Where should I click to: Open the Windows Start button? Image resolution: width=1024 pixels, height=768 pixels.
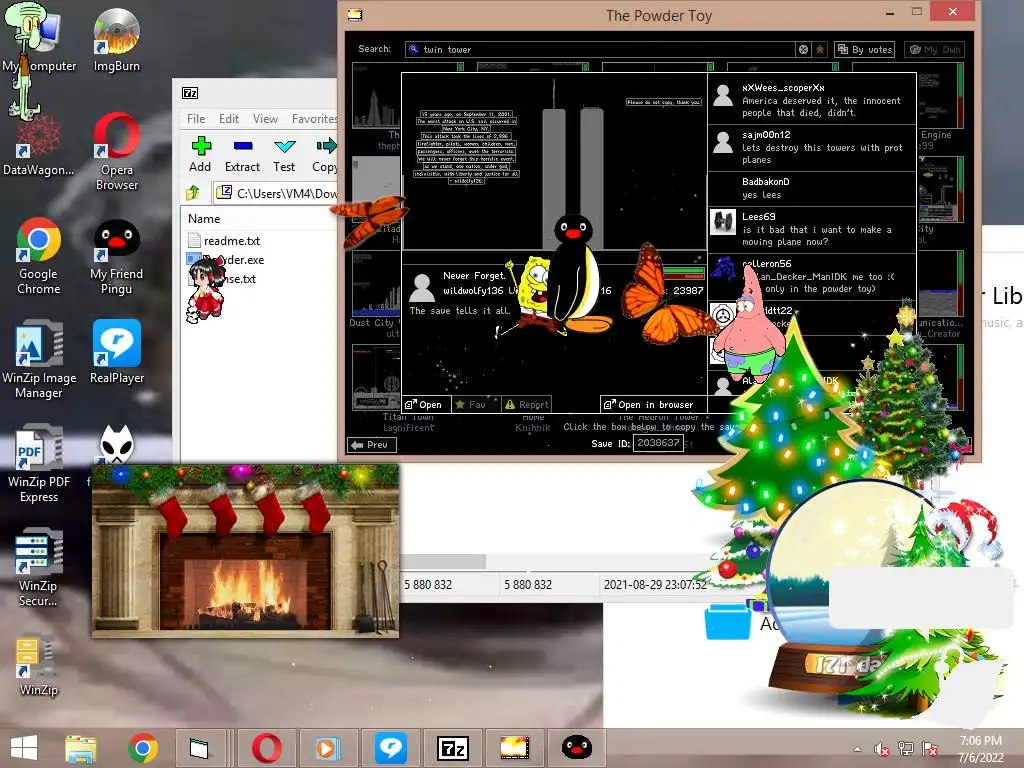[x=24, y=748]
